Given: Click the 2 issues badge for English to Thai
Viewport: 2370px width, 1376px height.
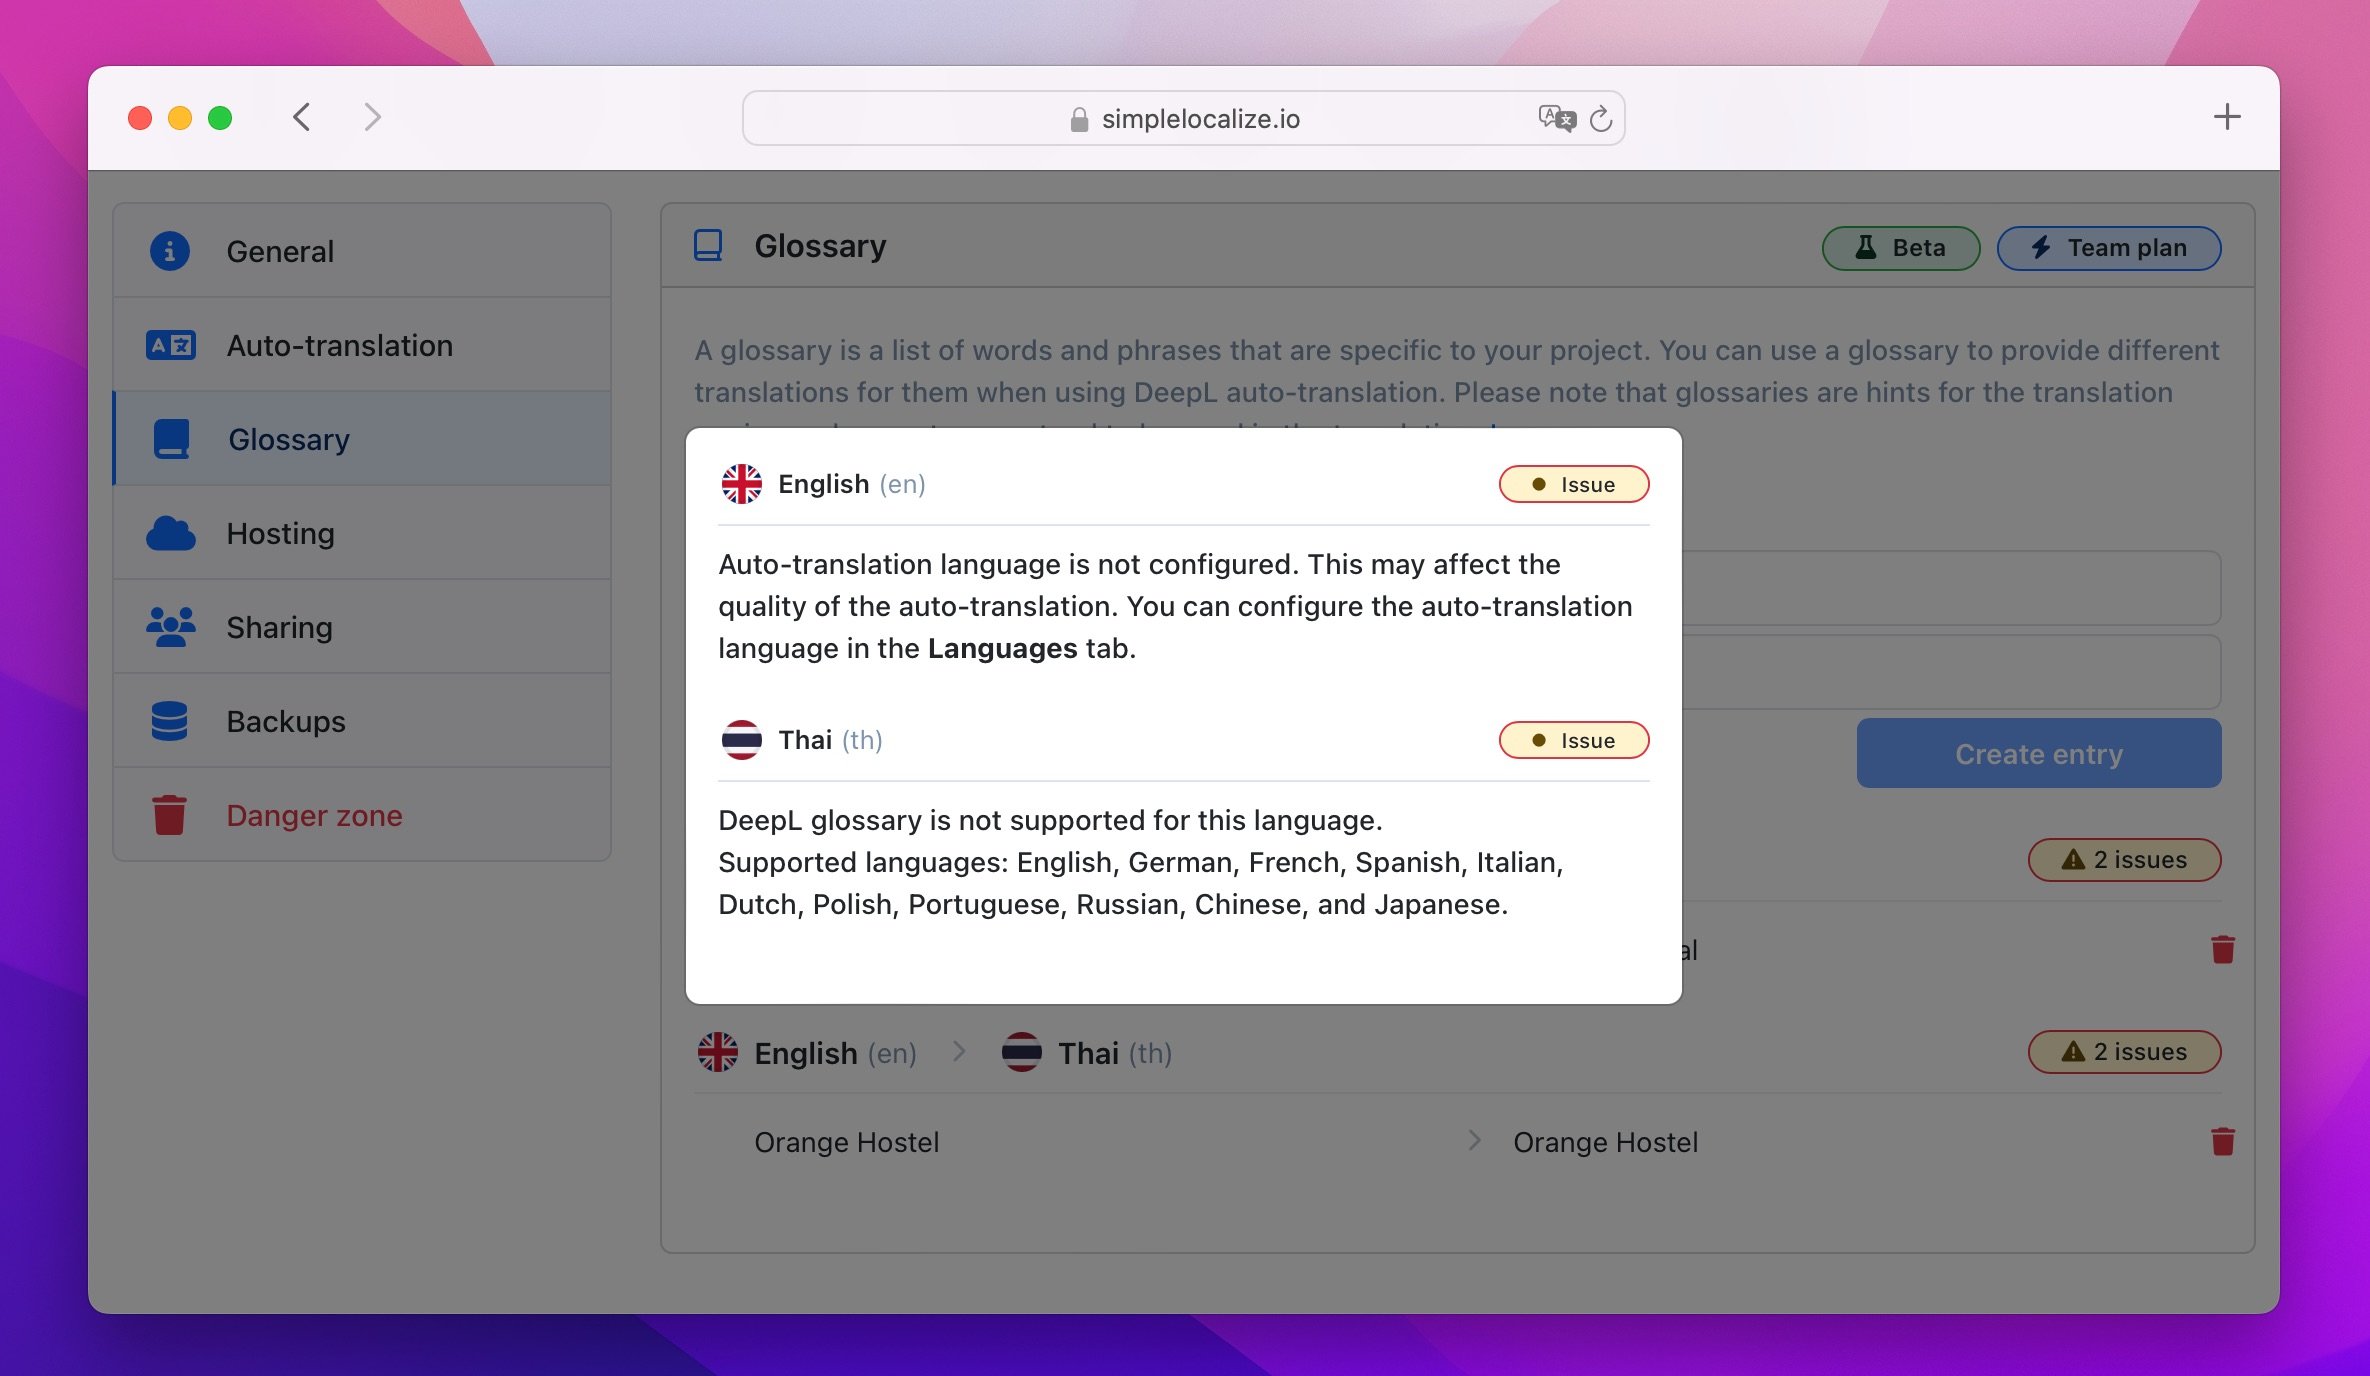Looking at the screenshot, I should (2124, 1051).
